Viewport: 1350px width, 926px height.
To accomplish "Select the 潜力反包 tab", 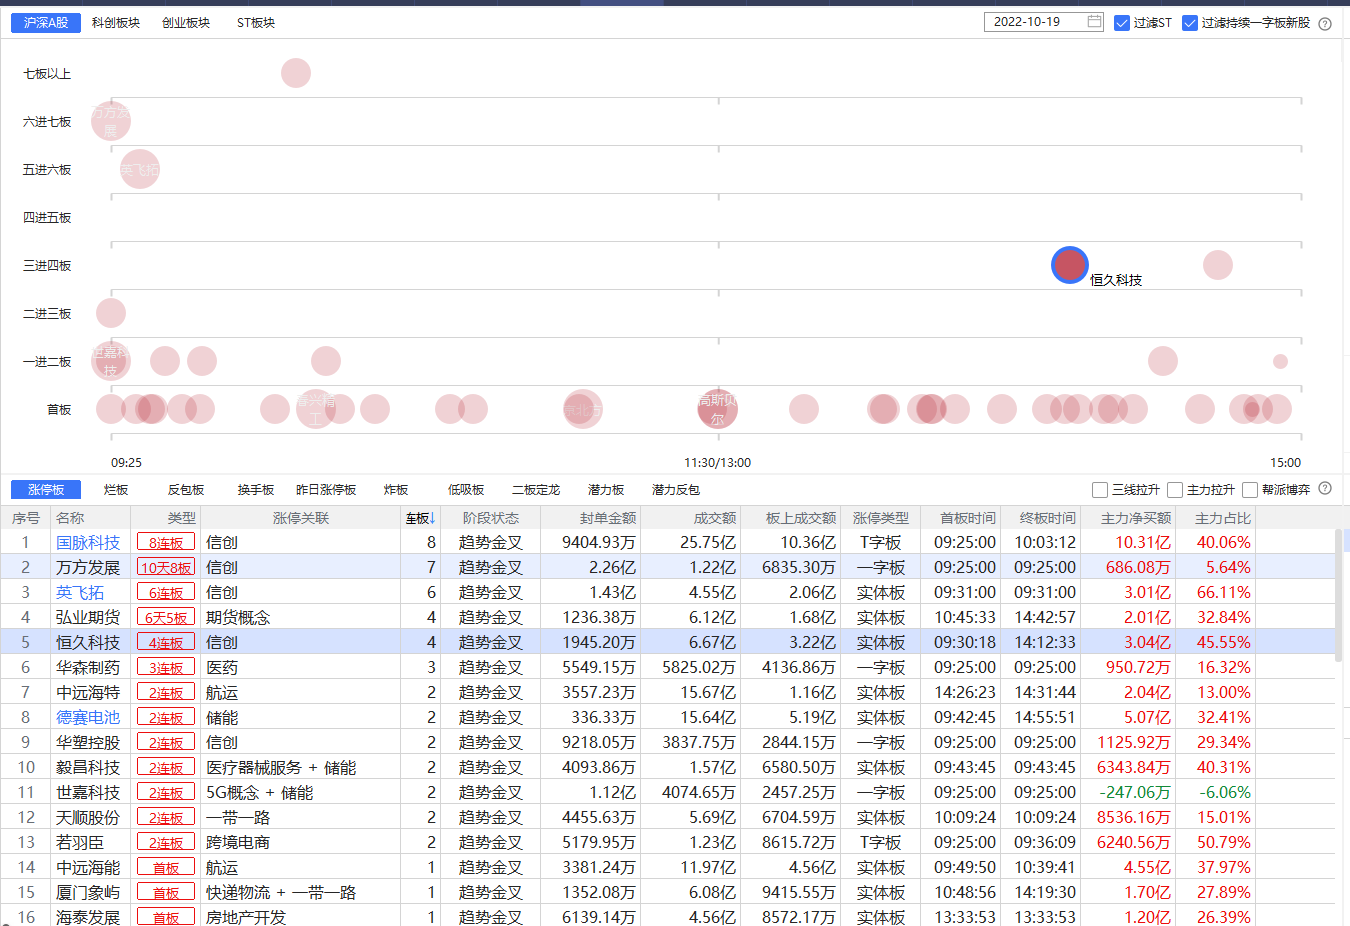I will click(x=676, y=490).
